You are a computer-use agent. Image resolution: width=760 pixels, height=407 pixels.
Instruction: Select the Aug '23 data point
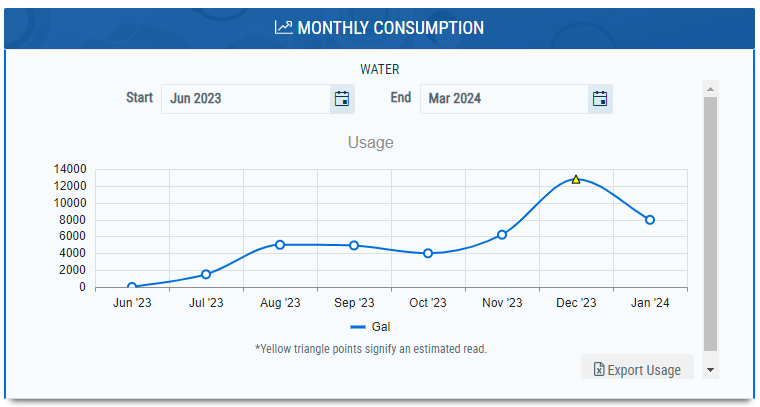280,245
